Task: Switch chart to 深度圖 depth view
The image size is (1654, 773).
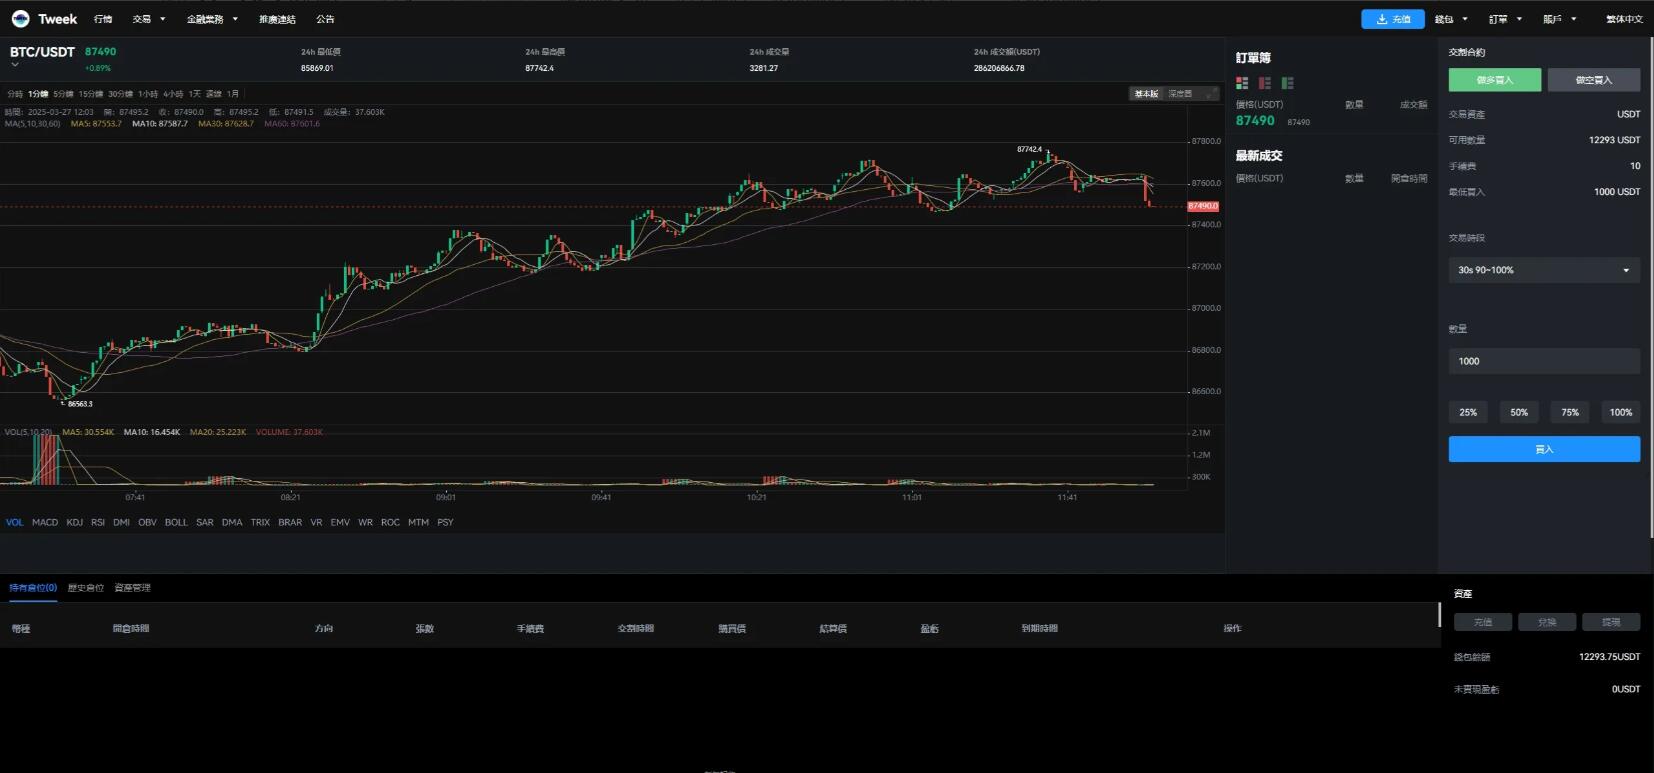Action: point(1180,94)
